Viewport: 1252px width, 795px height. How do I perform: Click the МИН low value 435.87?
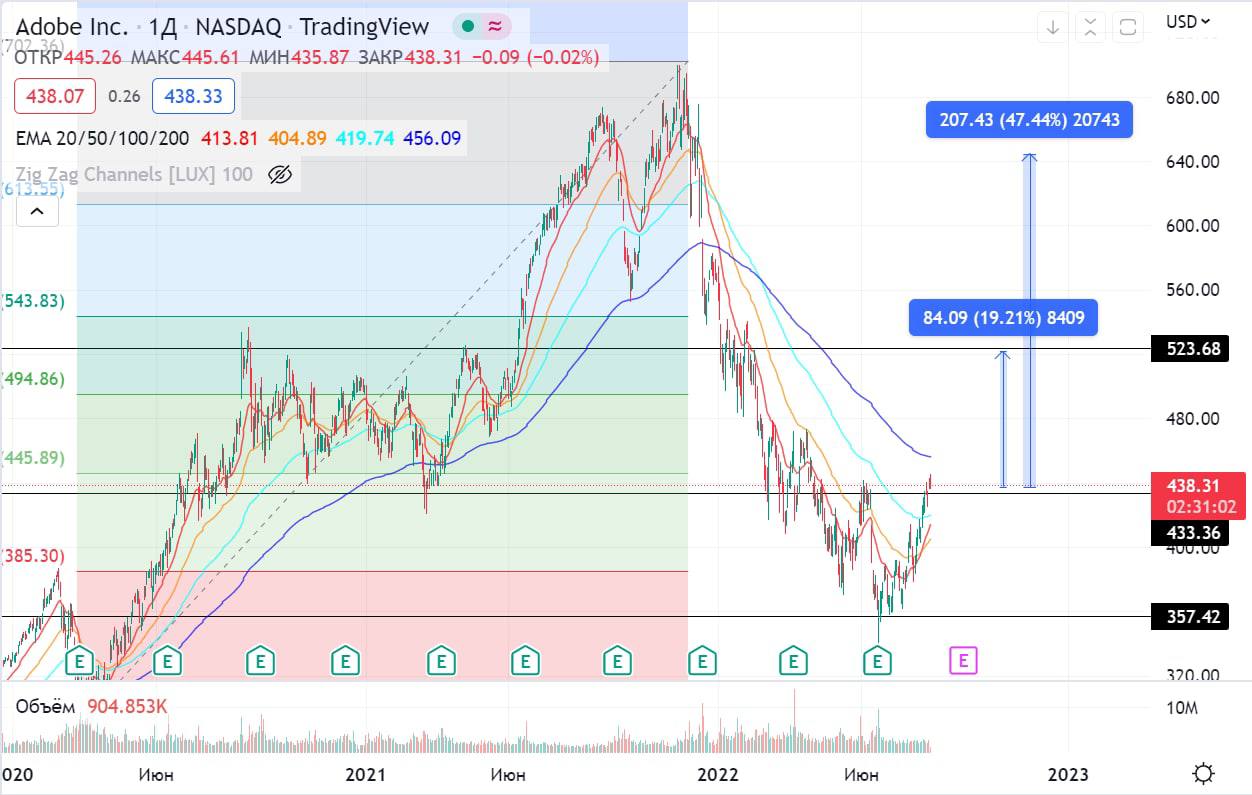pos(320,58)
